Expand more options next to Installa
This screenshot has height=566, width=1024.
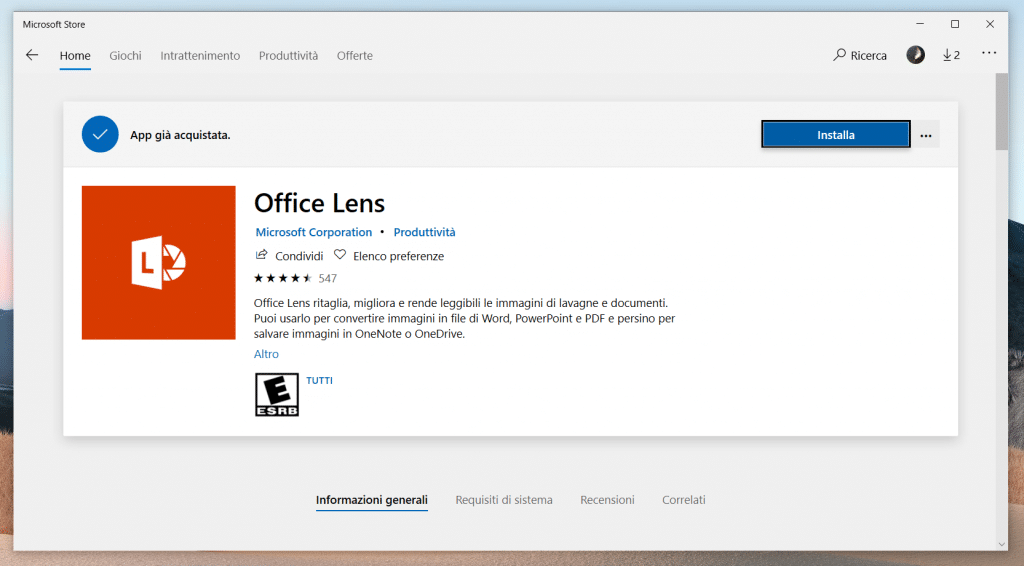pos(926,135)
